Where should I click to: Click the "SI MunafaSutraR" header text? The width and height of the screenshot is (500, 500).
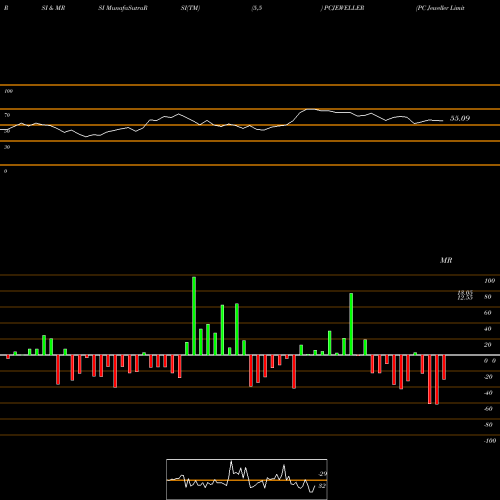[x=123, y=8]
